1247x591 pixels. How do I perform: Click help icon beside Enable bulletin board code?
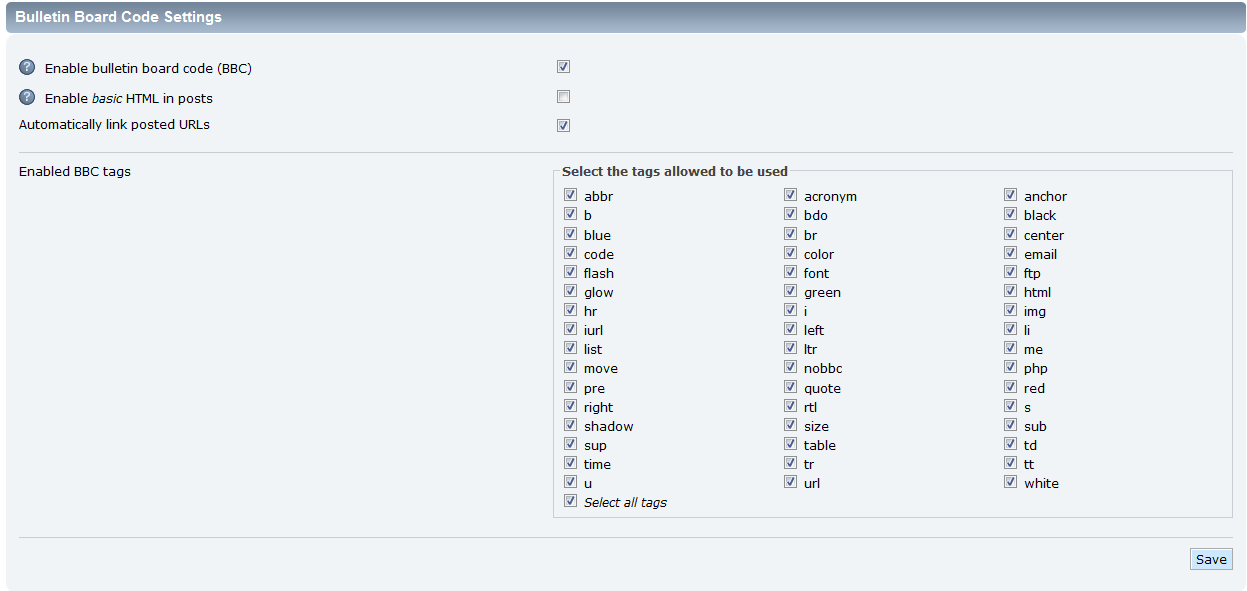point(27,68)
